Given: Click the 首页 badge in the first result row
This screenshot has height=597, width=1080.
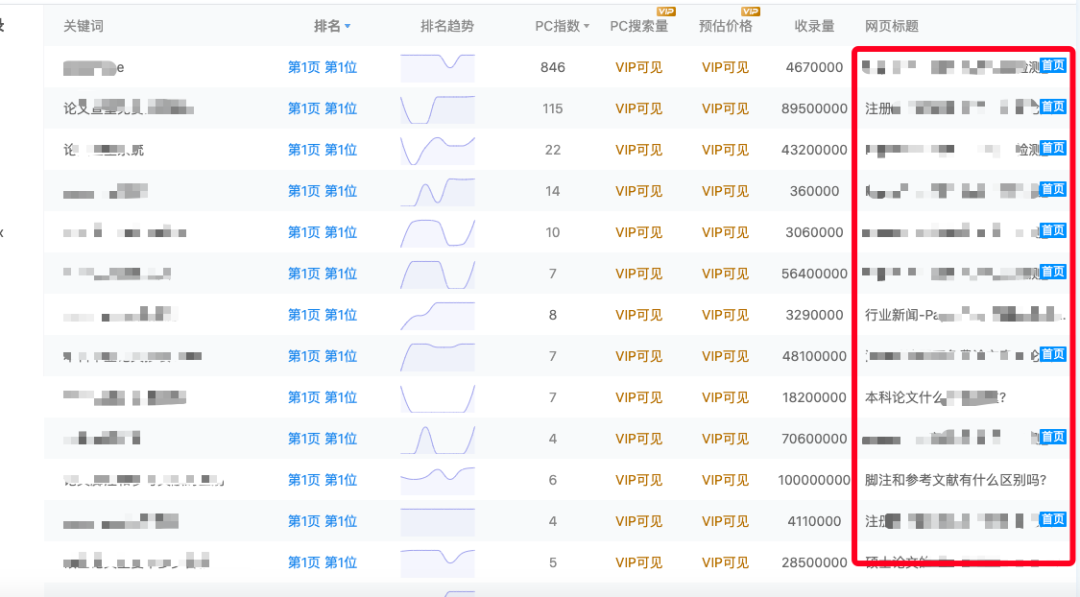Looking at the screenshot, I should 1052,64.
